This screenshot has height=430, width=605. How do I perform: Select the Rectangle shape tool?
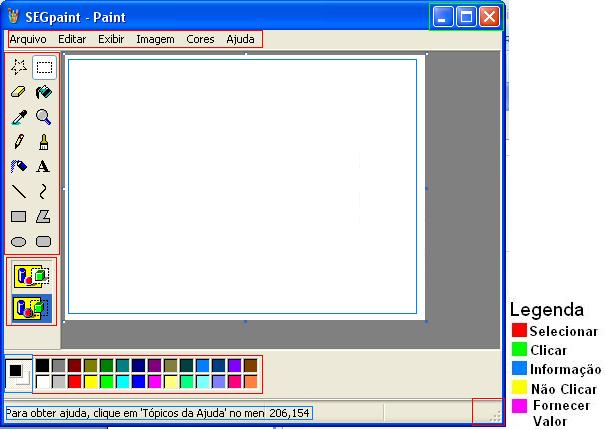click(x=19, y=217)
